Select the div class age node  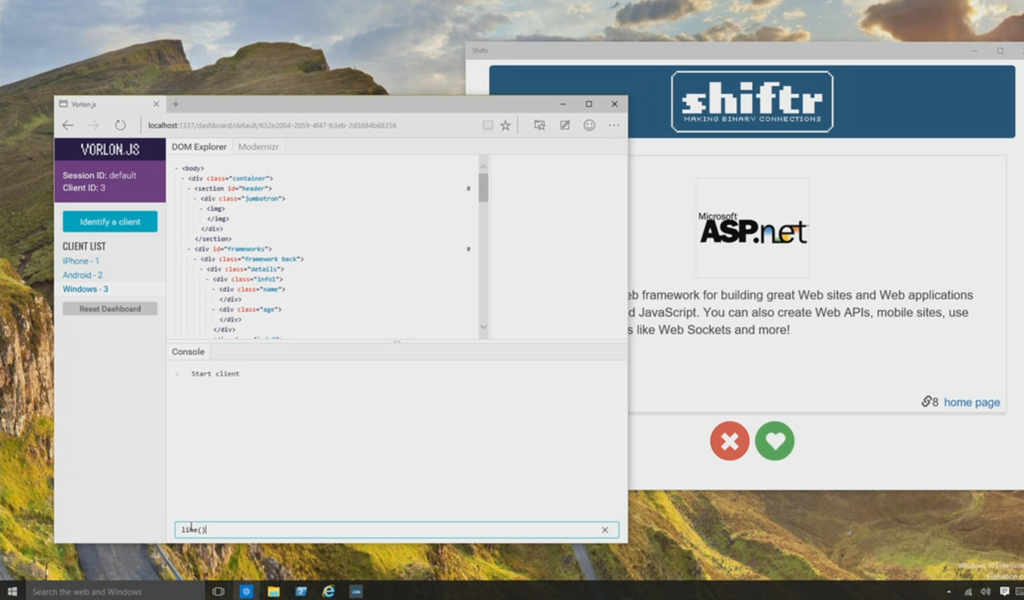click(250, 309)
